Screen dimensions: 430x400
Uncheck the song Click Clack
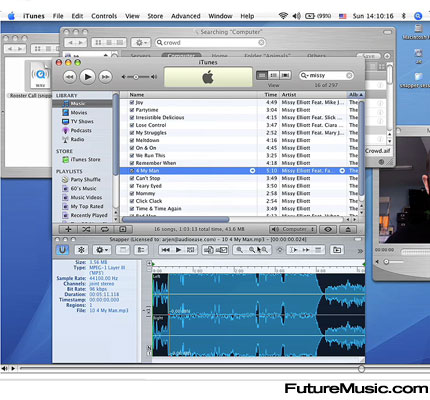(x=132, y=201)
